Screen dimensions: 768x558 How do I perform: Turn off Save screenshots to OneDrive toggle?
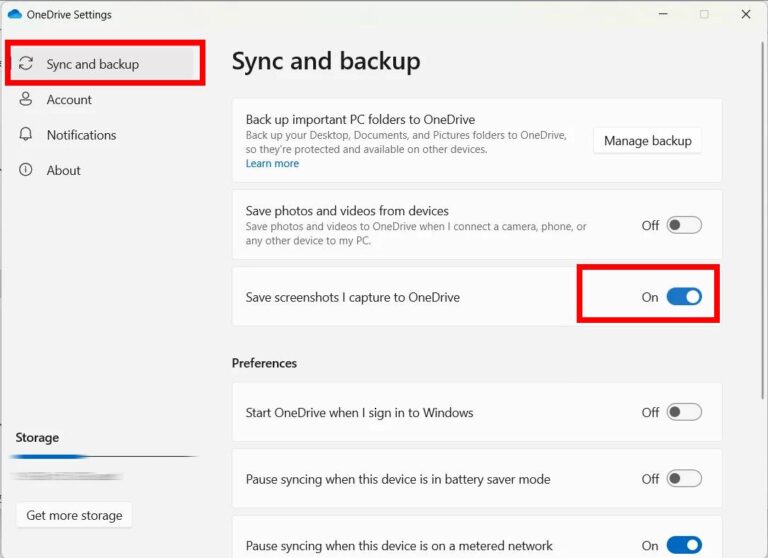pyautogui.click(x=684, y=296)
